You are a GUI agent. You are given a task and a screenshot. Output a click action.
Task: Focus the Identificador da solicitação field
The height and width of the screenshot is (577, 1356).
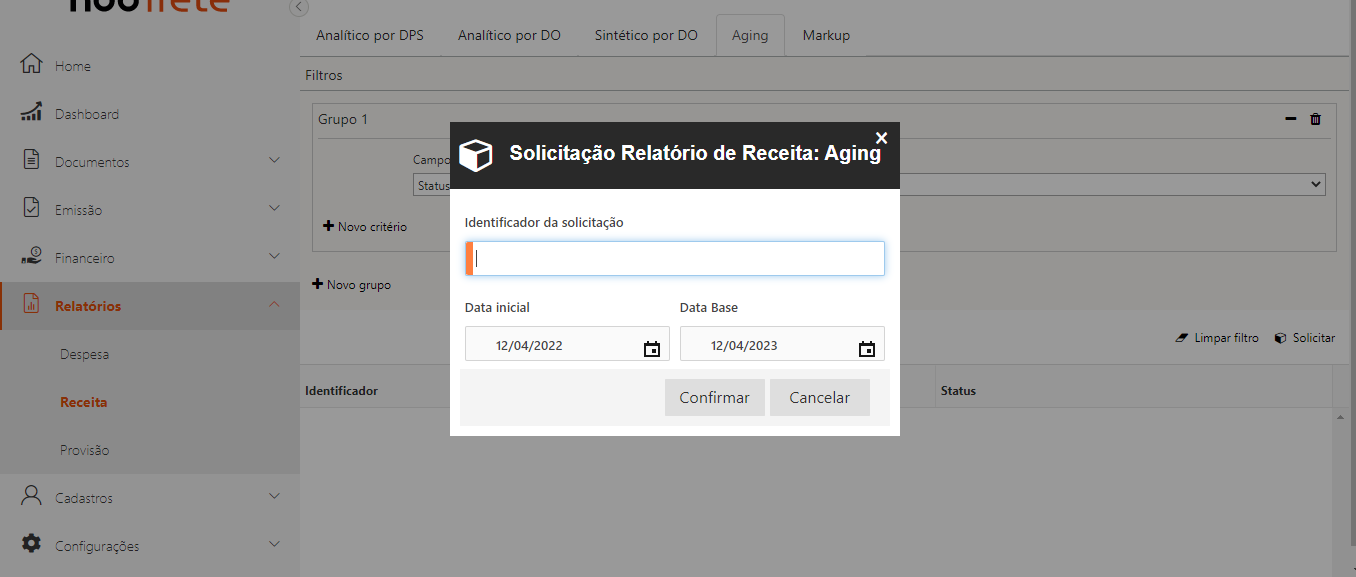pos(678,258)
